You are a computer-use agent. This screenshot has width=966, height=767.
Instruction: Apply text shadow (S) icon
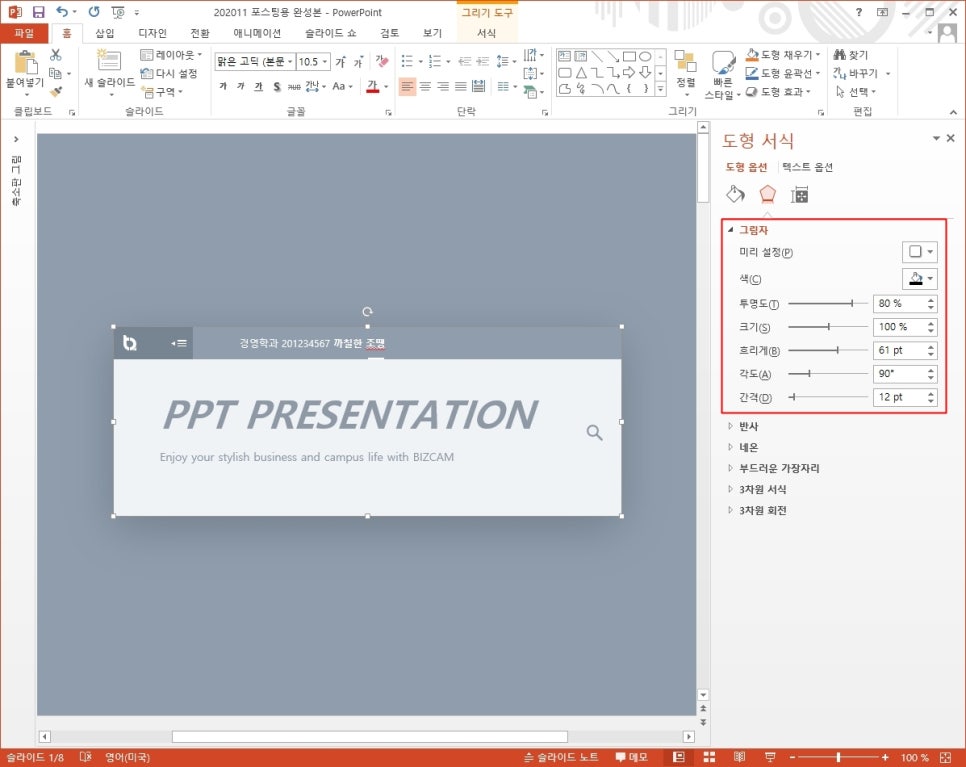point(277,86)
